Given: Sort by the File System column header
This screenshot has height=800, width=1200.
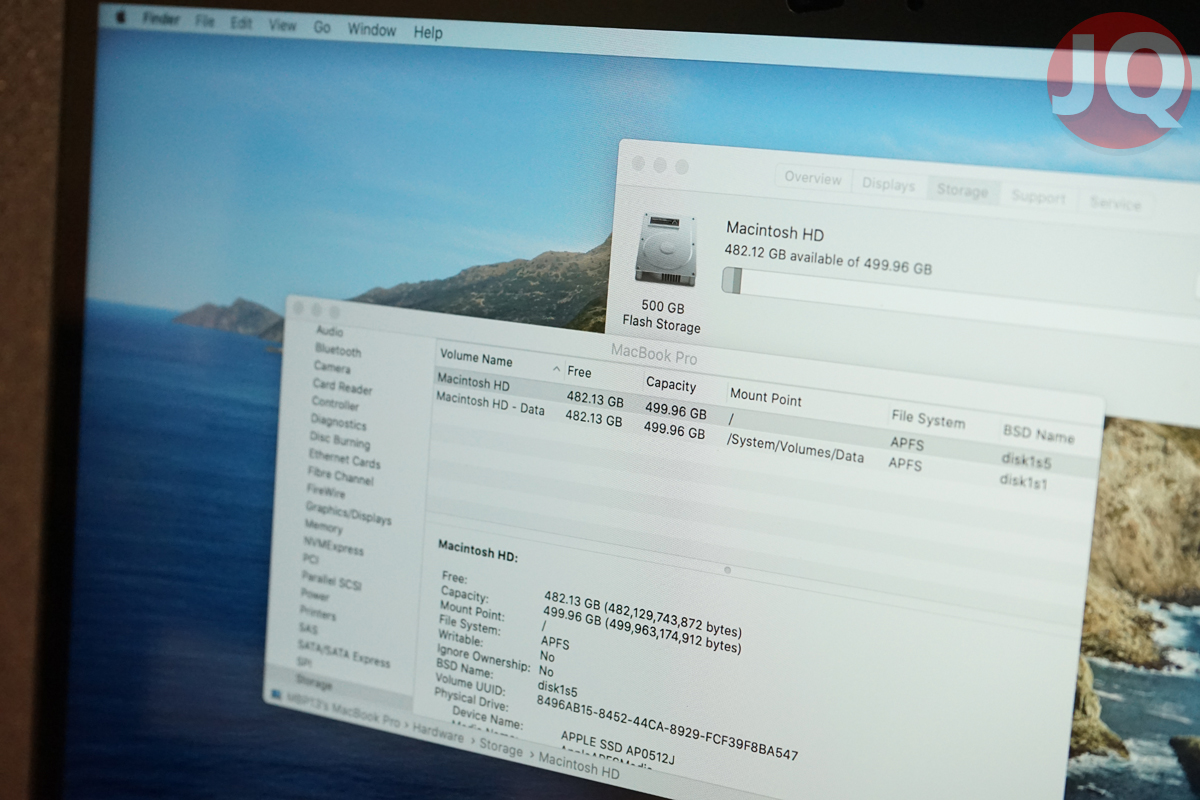Looking at the screenshot, I should coord(928,420).
